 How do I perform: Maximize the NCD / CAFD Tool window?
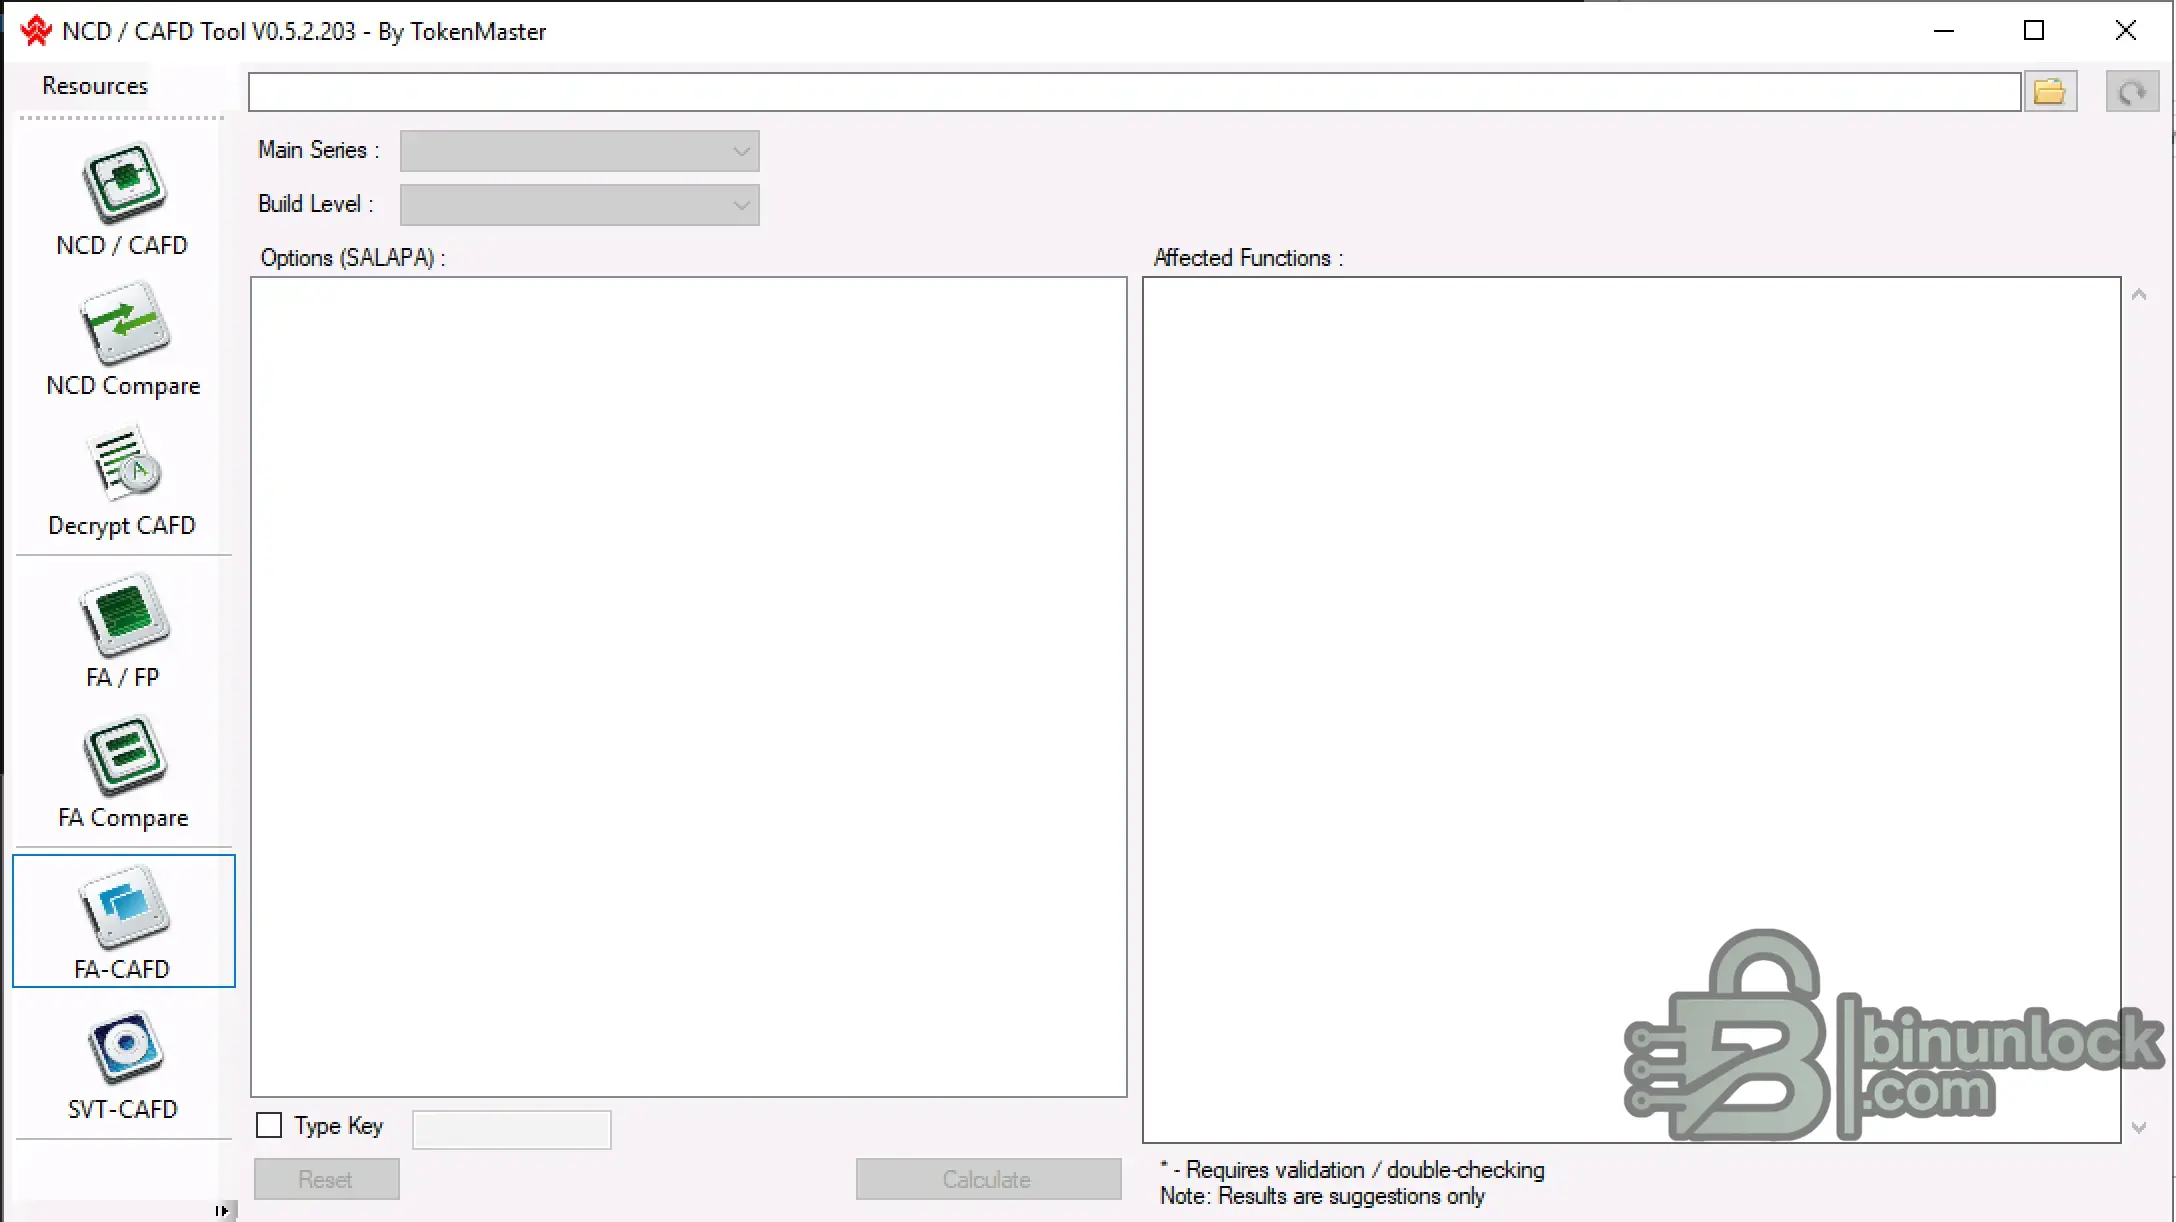point(2034,31)
